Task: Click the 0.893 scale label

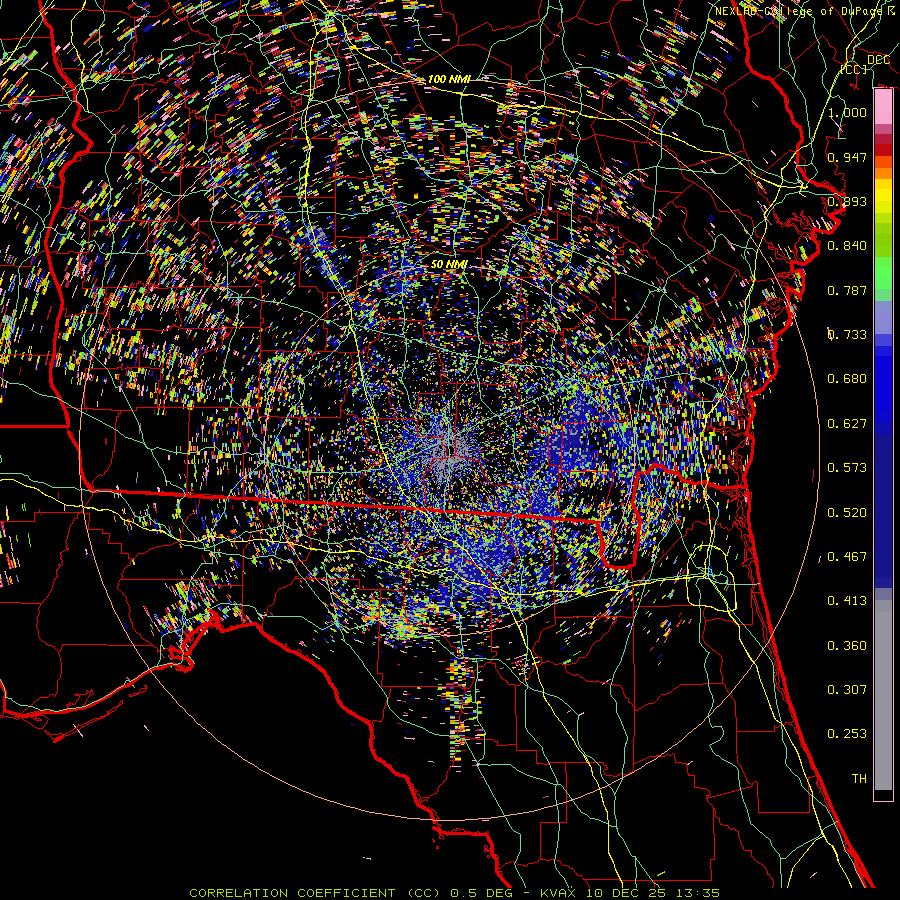Action: (x=847, y=201)
